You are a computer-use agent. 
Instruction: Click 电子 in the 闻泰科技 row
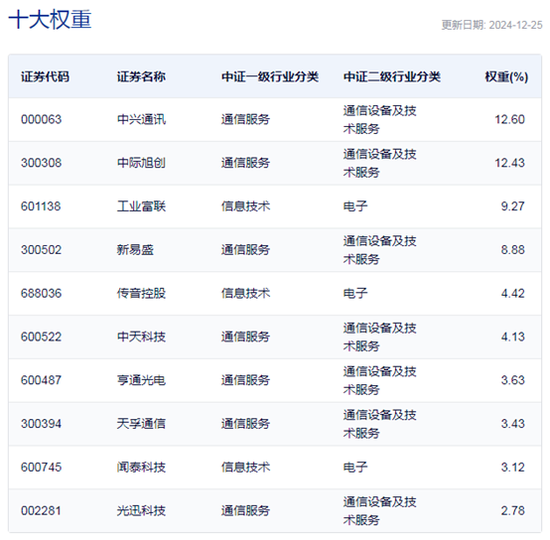click(355, 467)
